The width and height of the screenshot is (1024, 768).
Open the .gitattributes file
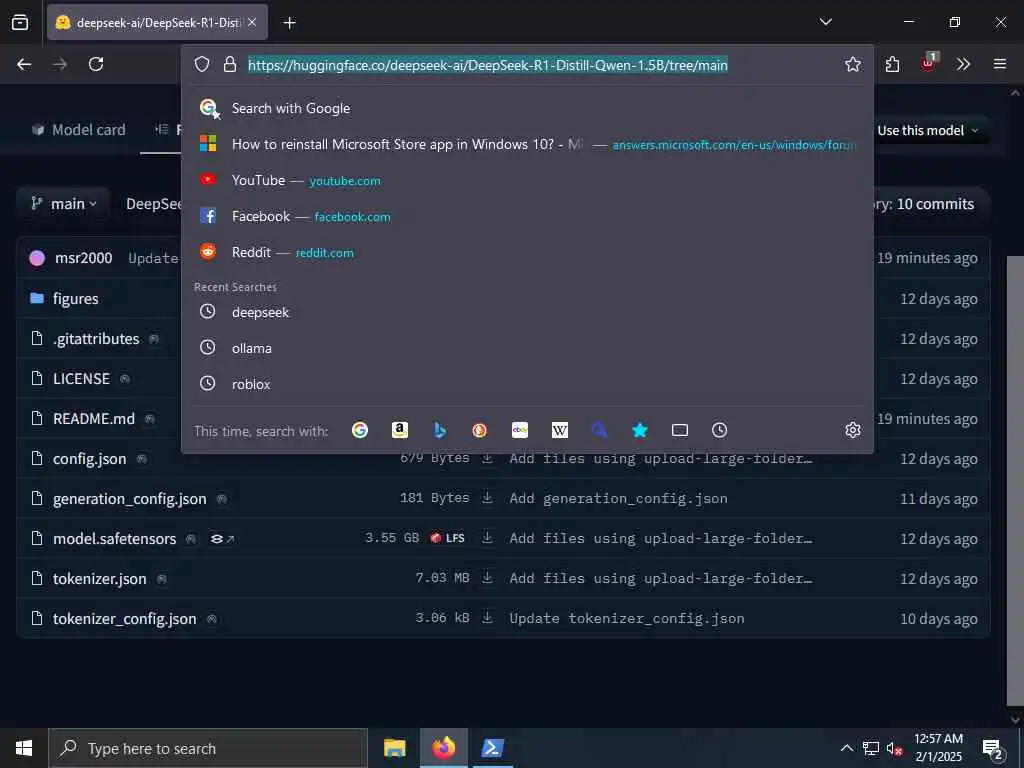tap(96, 339)
